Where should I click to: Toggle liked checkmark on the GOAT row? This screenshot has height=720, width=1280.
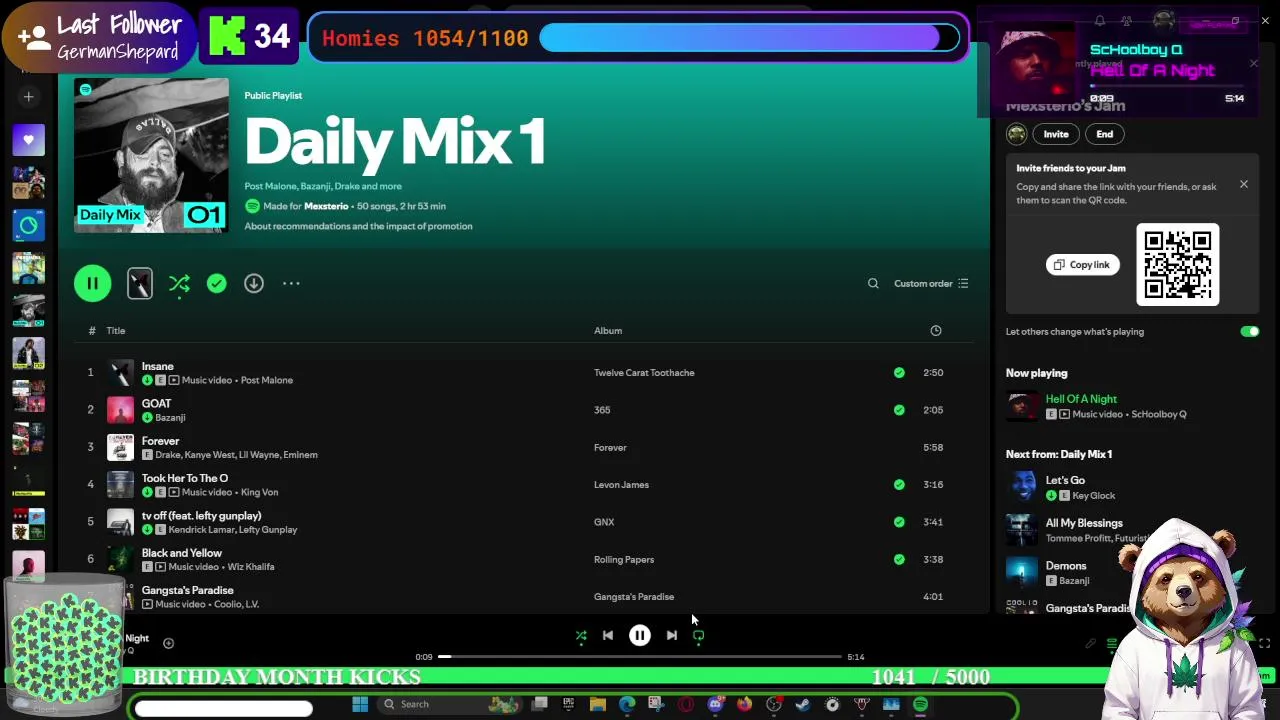899,410
